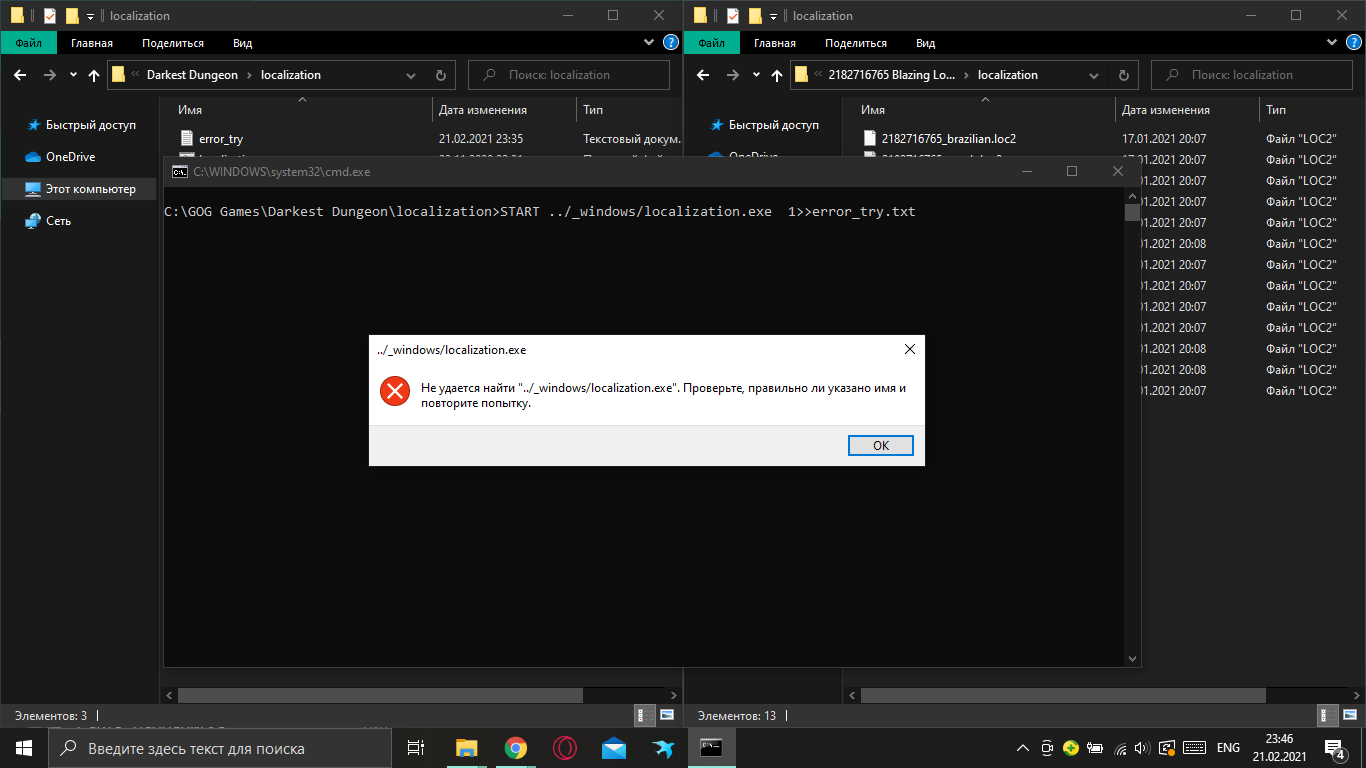Switch to cmd window on taskbar
The image size is (1366, 768).
pyautogui.click(x=711, y=748)
